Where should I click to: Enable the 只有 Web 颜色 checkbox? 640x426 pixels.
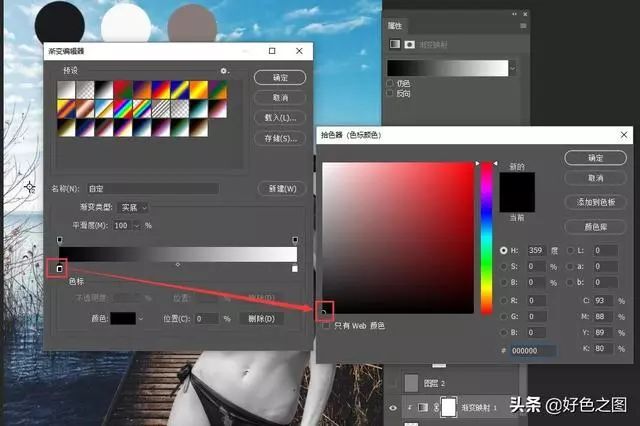tap(327, 326)
